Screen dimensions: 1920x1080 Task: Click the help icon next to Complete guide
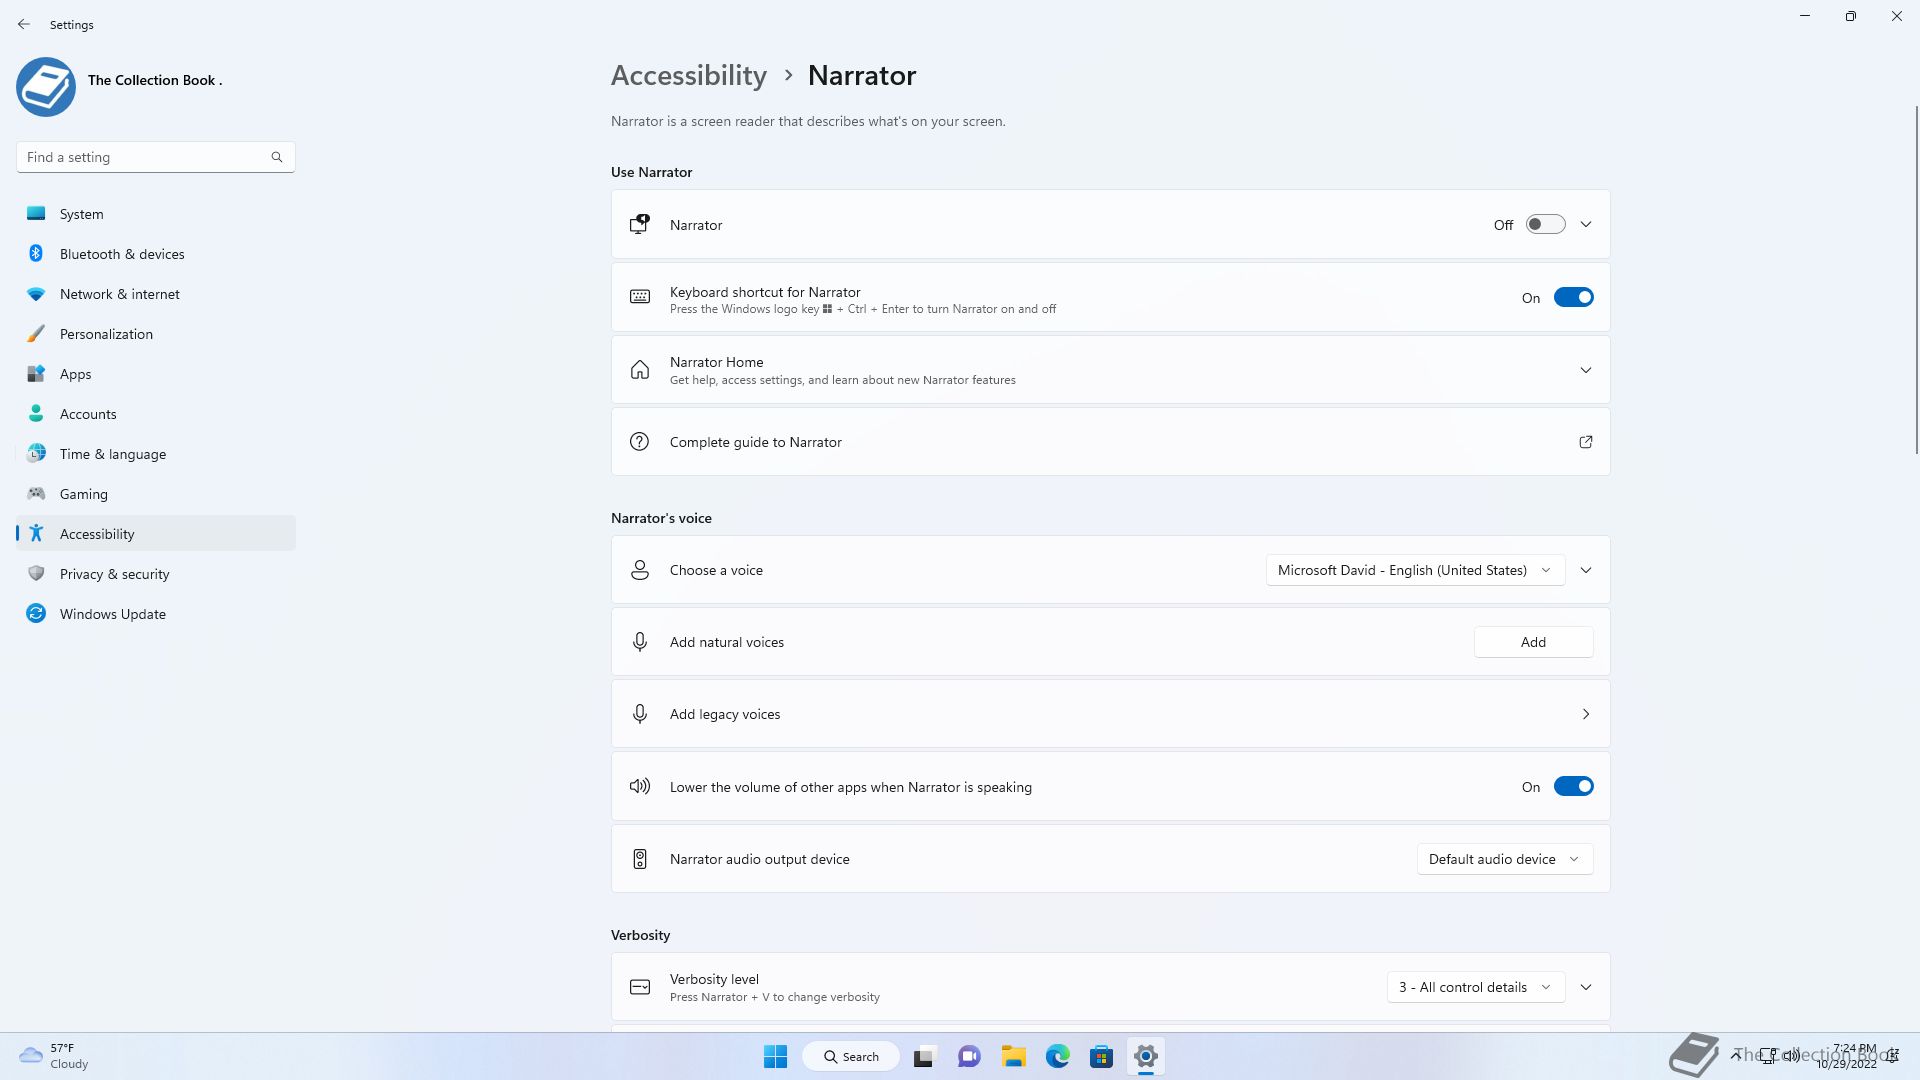click(x=640, y=442)
